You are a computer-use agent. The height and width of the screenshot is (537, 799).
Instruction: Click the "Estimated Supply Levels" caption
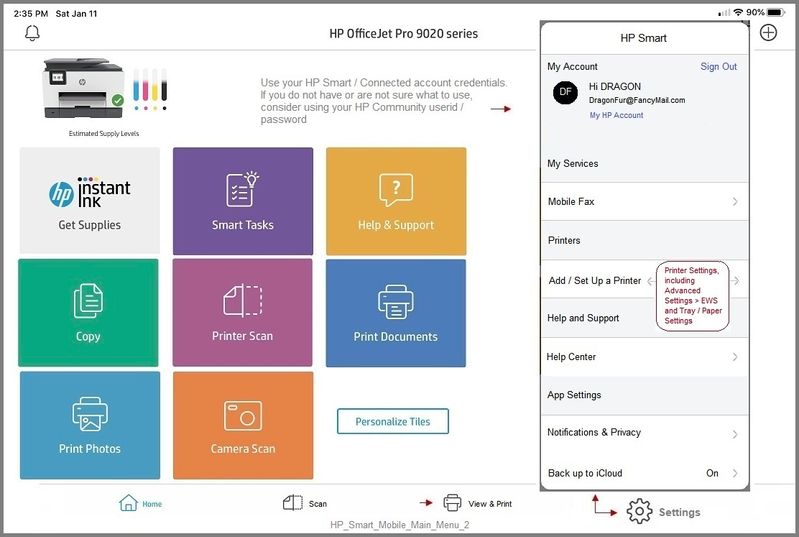pos(104,133)
